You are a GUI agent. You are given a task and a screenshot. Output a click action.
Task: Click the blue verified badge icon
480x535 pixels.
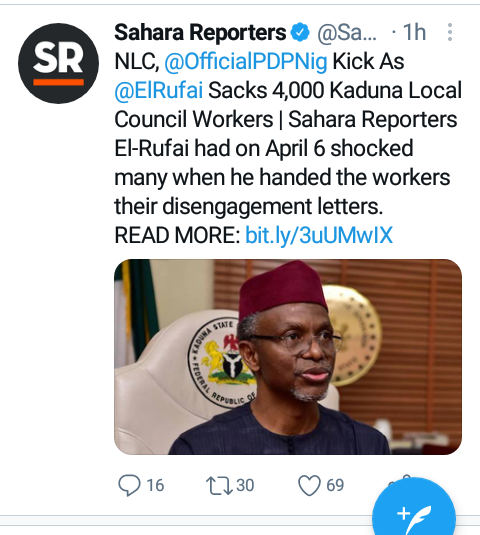[x=300, y=32]
